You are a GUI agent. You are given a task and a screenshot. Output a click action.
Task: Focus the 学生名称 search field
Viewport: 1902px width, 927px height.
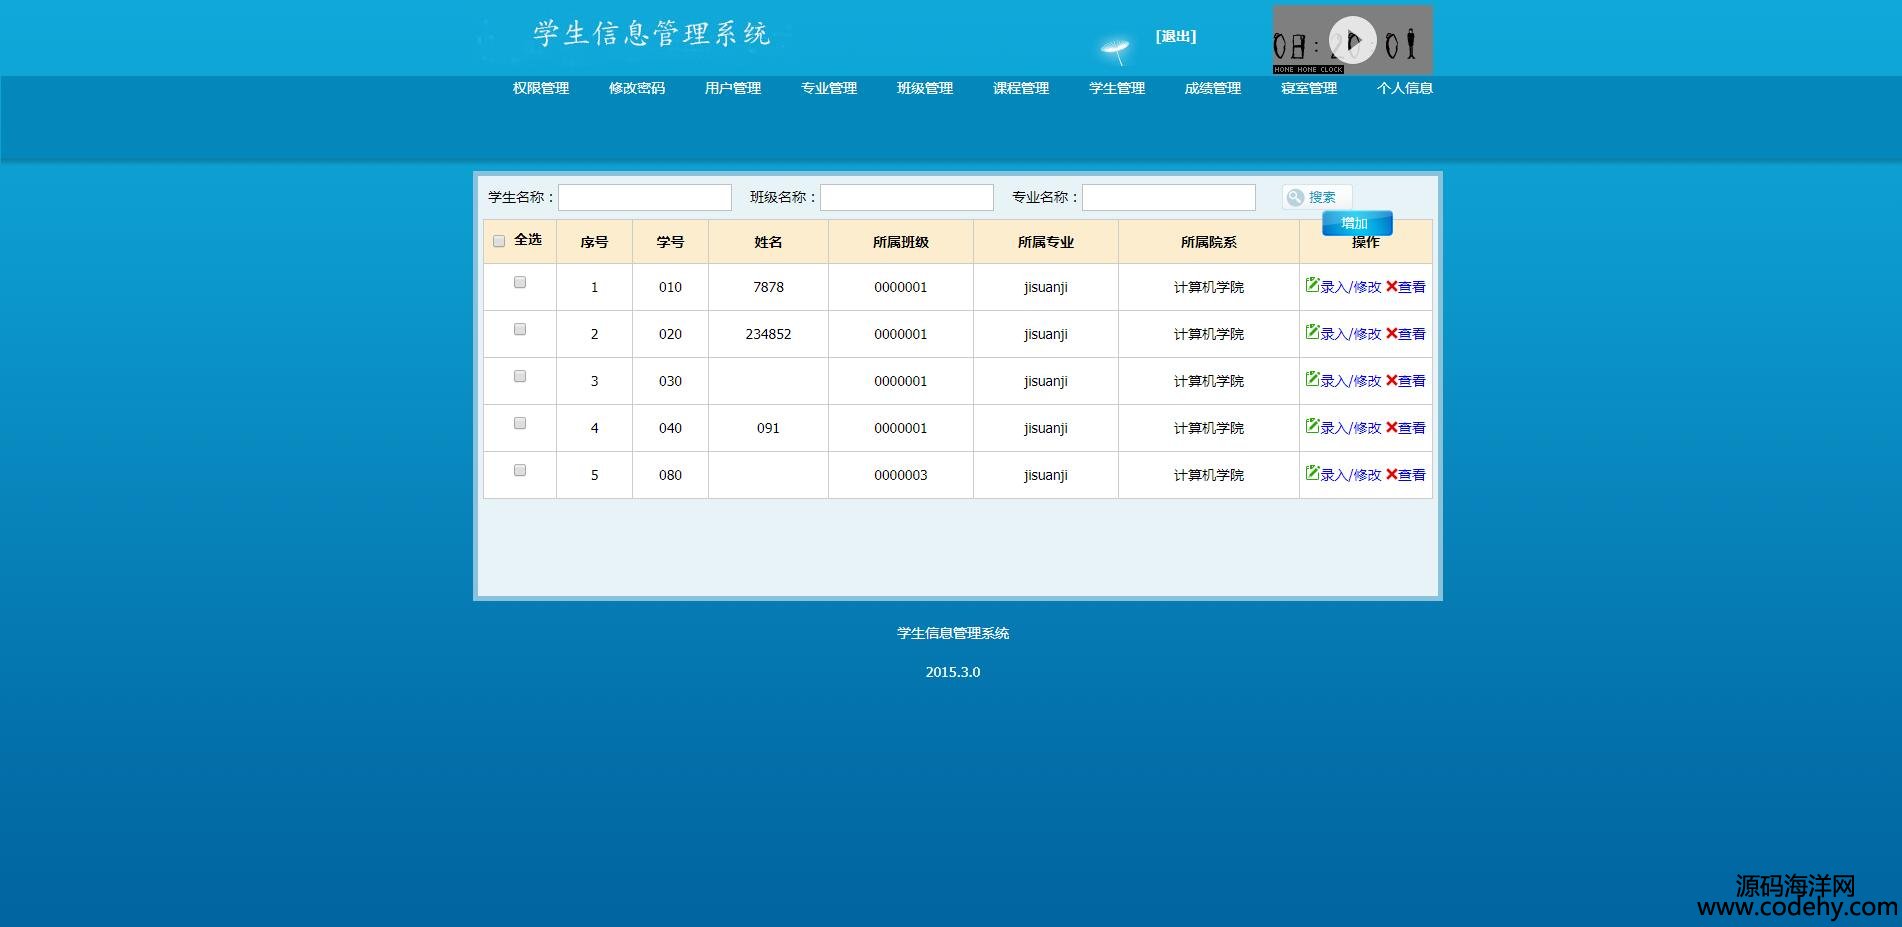pyautogui.click(x=644, y=198)
